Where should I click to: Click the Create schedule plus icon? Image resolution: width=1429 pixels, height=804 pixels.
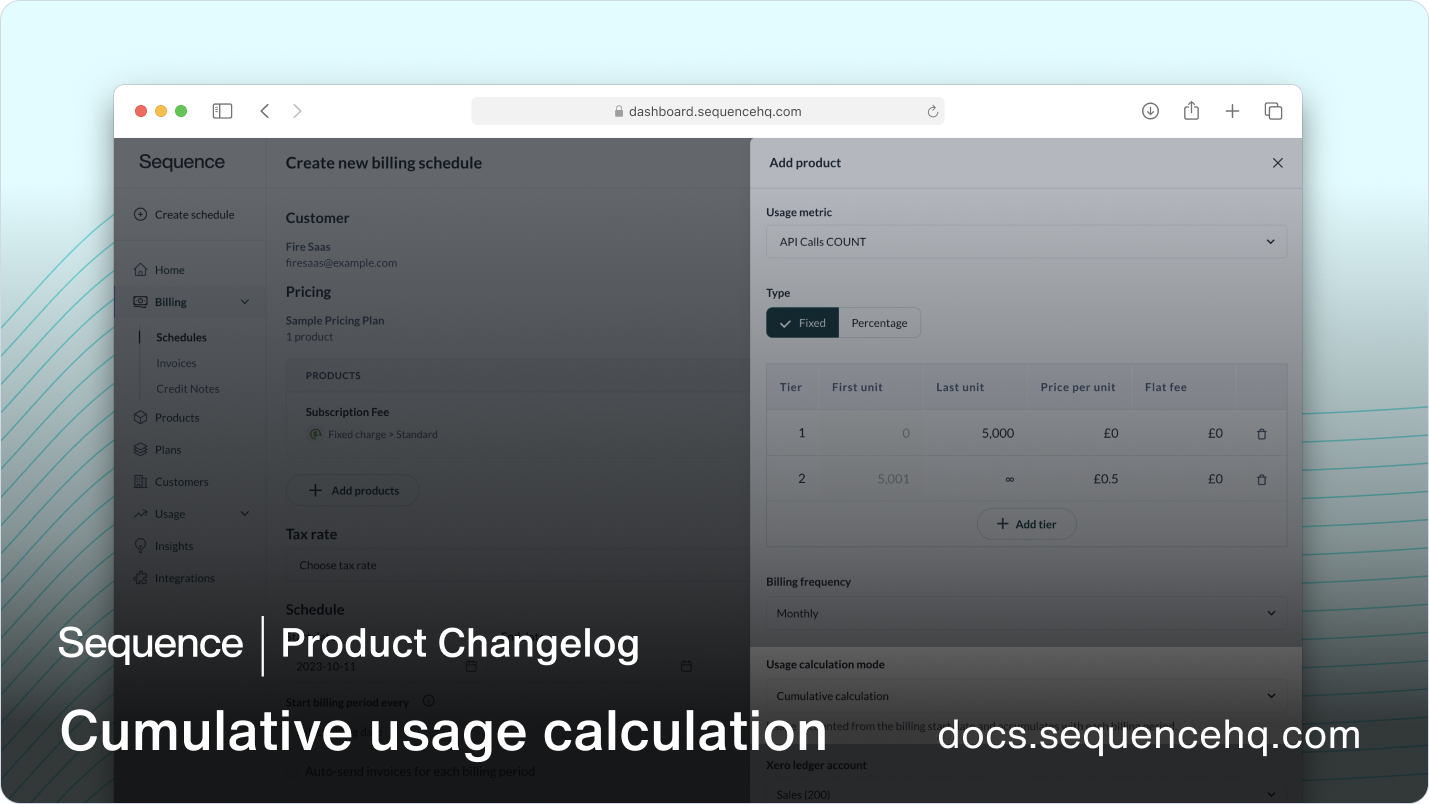point(141,214)
